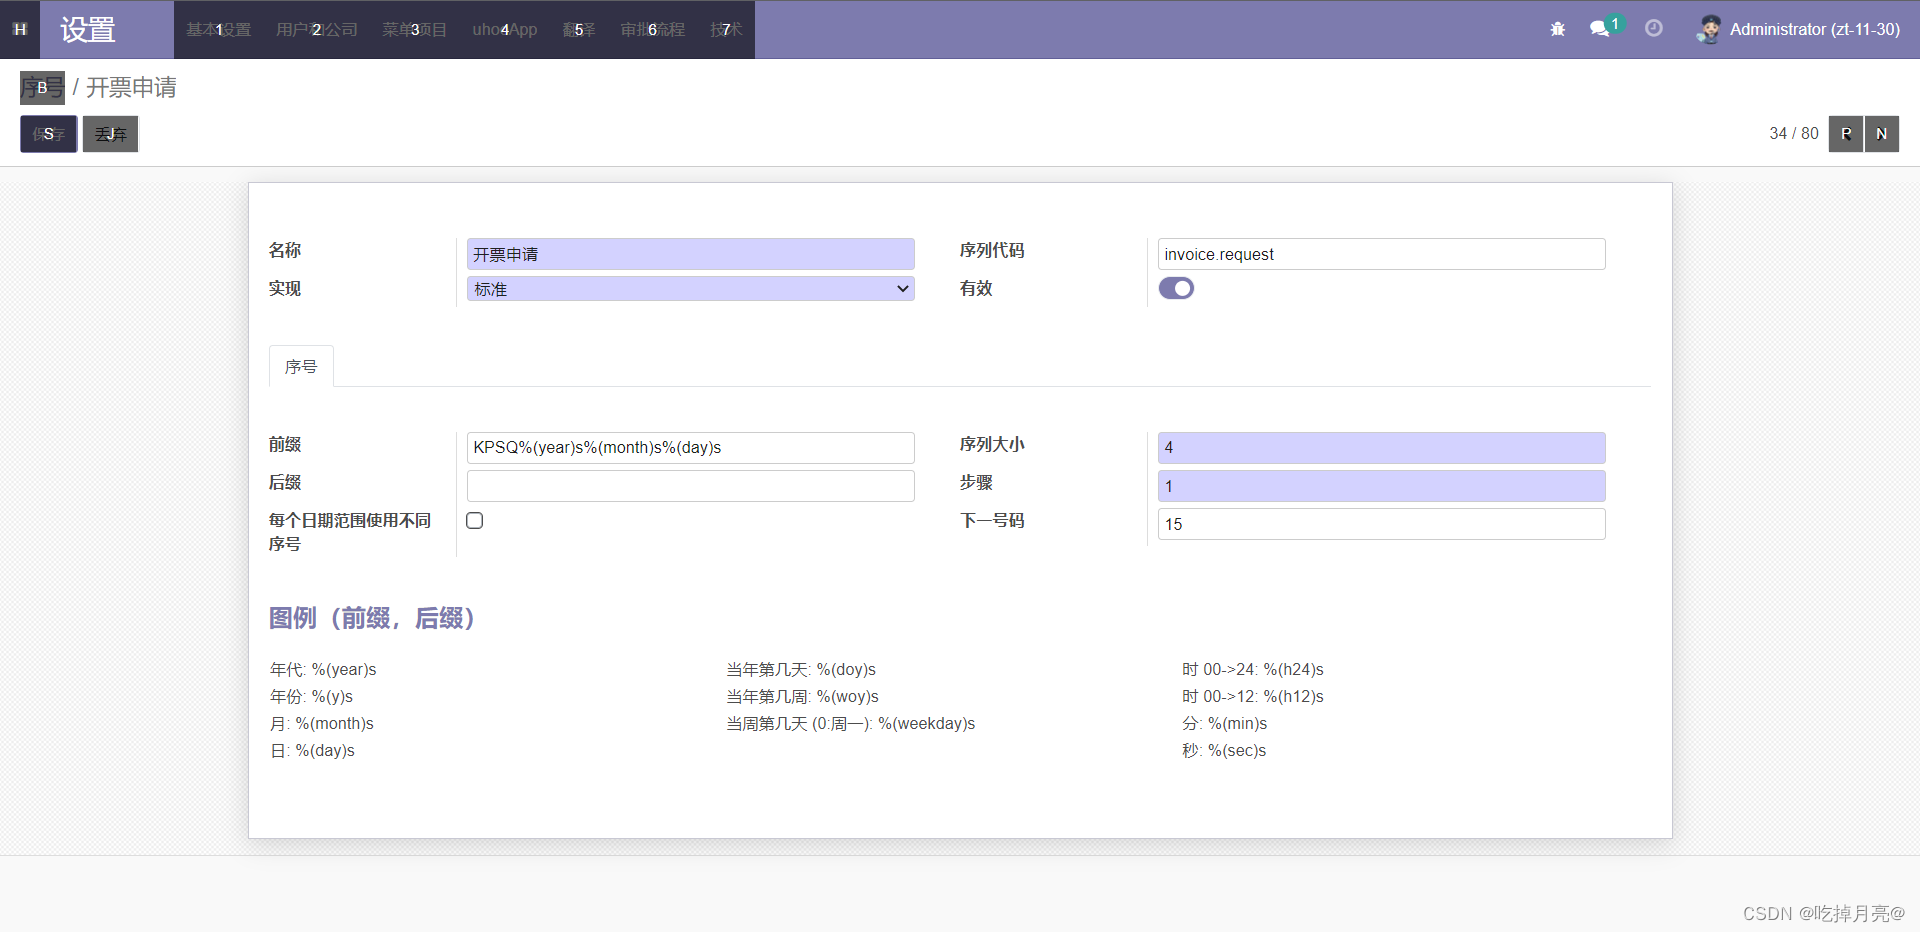Go to previous record with the P arrow
Viewport: 1920px width, 932px height.
(1845, 133)
